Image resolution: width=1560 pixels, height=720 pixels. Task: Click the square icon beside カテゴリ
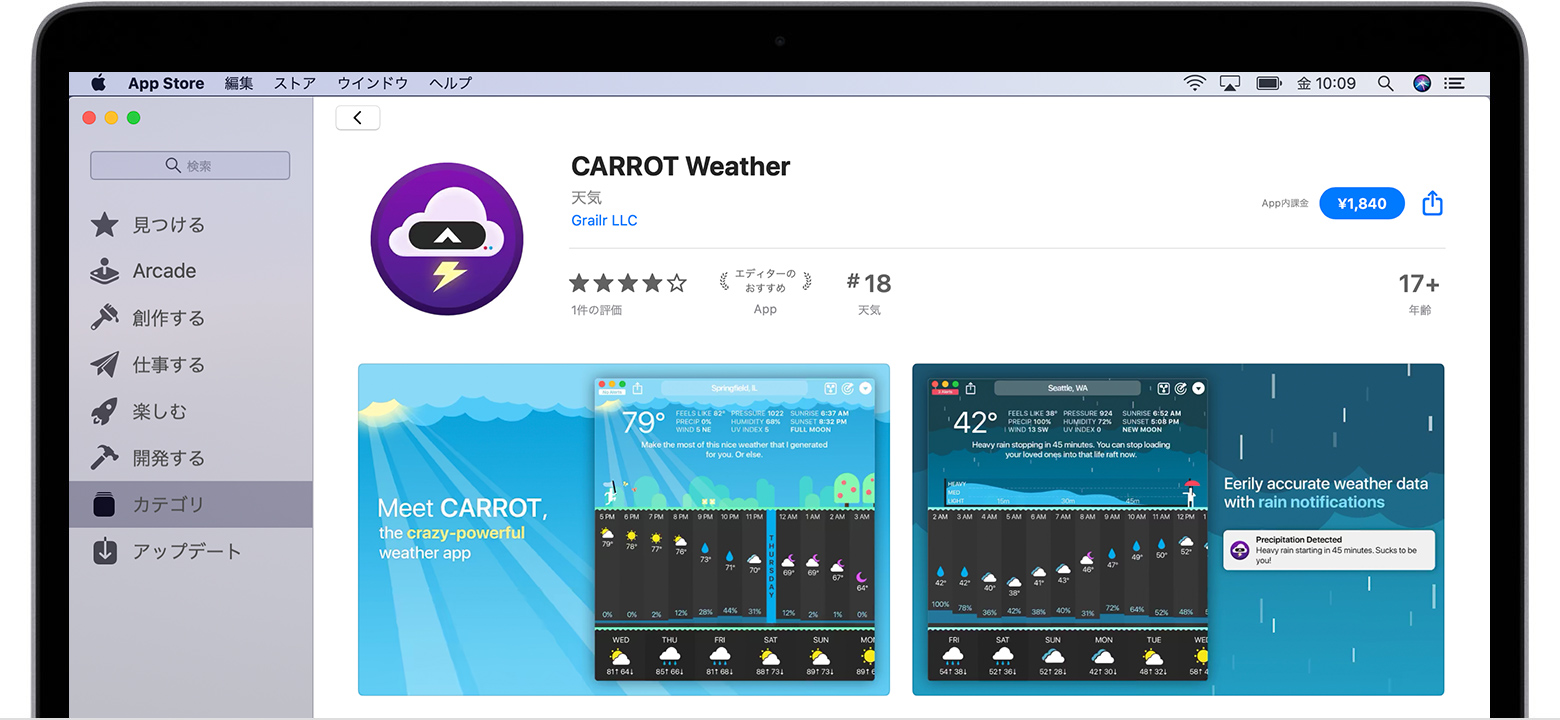tap(105, 505)
